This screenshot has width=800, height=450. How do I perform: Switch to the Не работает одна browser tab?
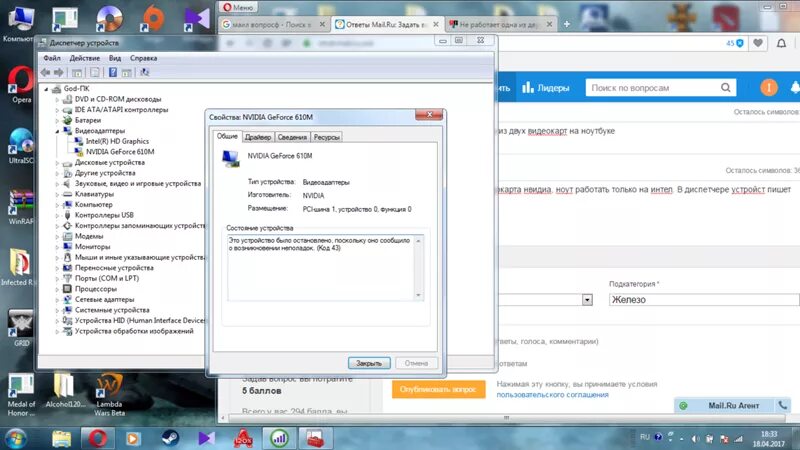point(500,24)
